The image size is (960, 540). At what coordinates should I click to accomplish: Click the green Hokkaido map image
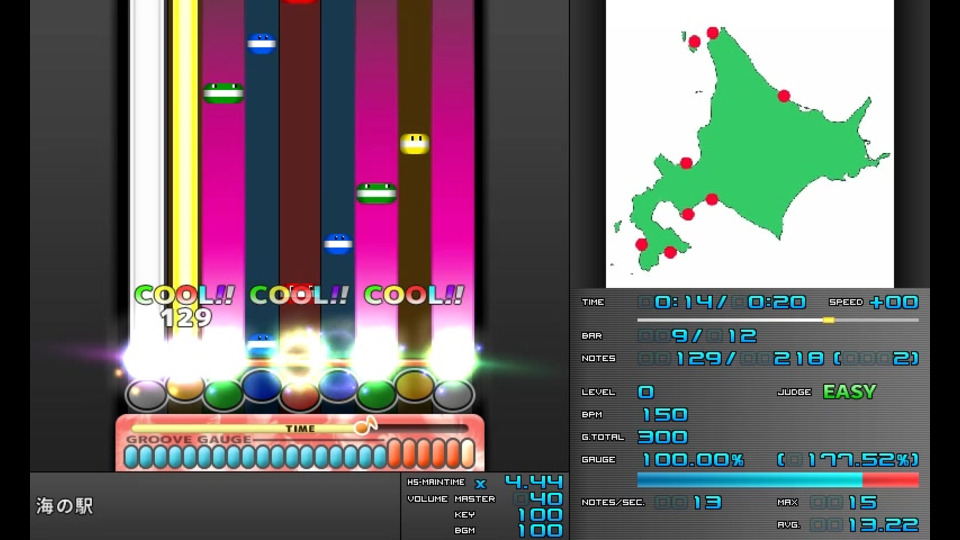750,144
